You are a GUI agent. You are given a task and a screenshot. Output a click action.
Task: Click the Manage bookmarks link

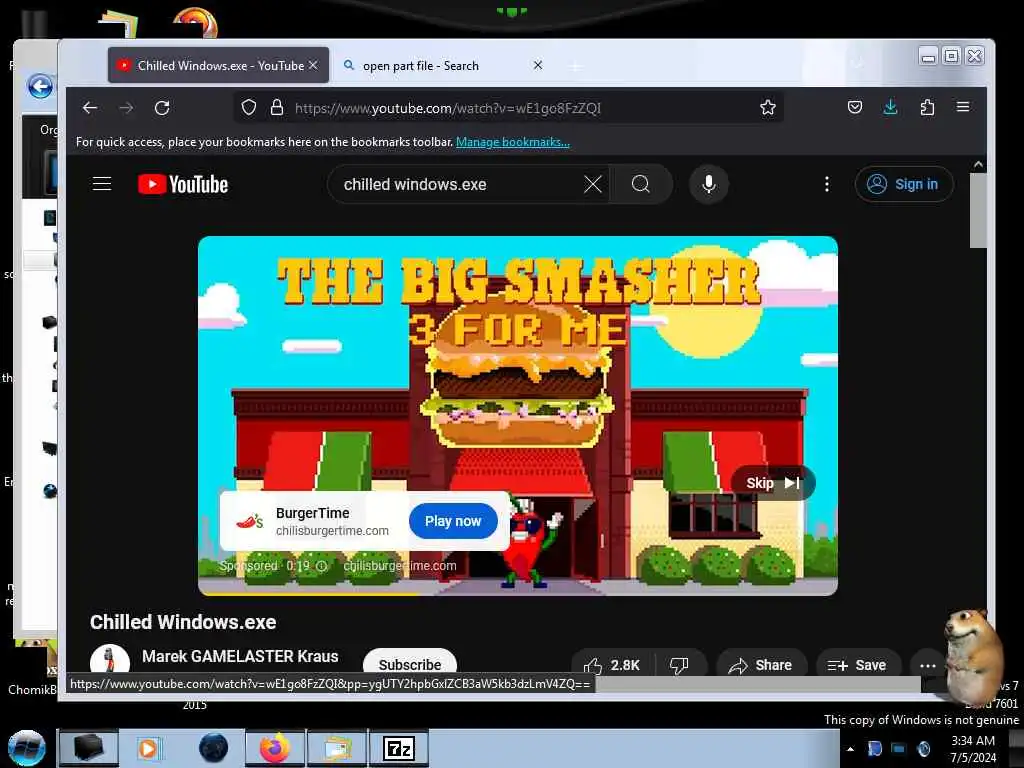(x=513, y=142)
